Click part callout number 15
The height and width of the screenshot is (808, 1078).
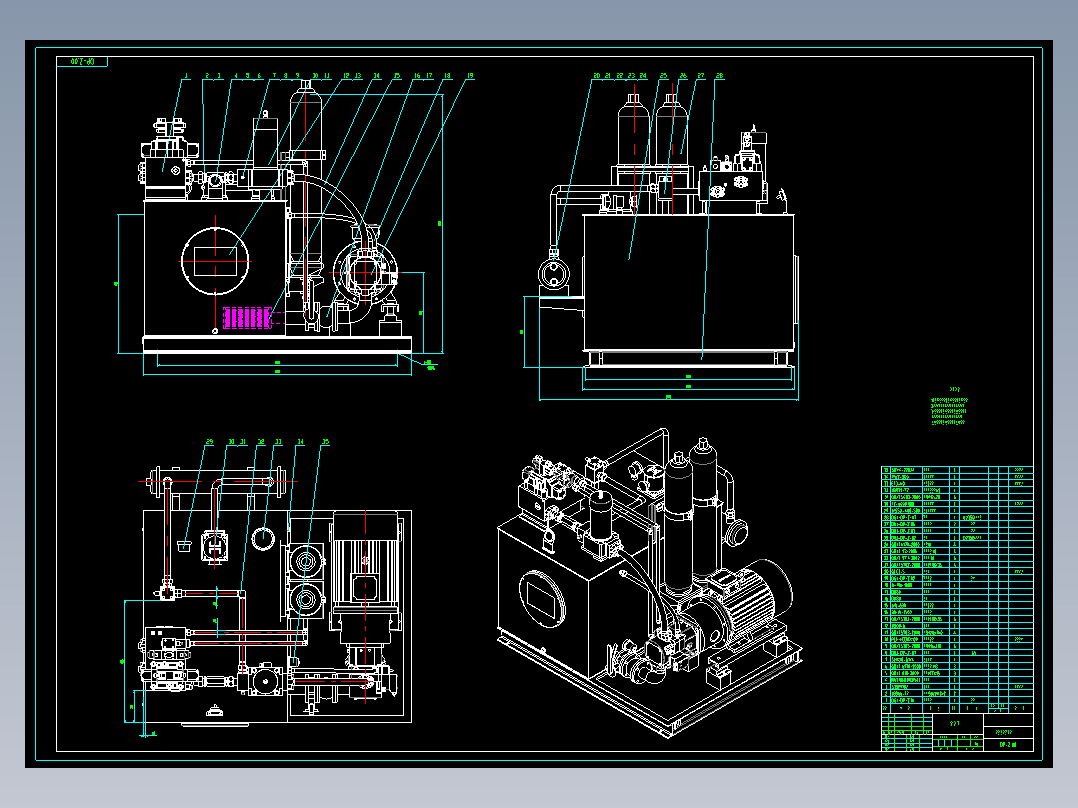tap(397, 76)
